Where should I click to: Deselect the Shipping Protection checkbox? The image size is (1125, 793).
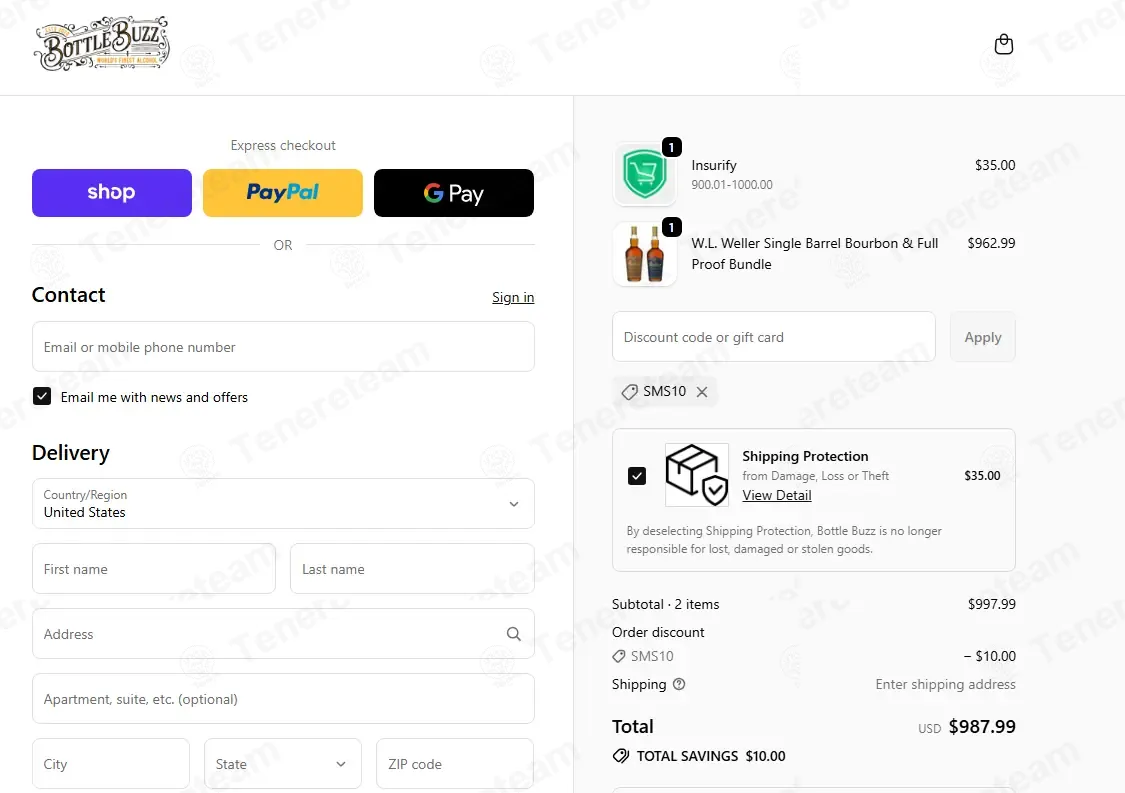(637, 476)
